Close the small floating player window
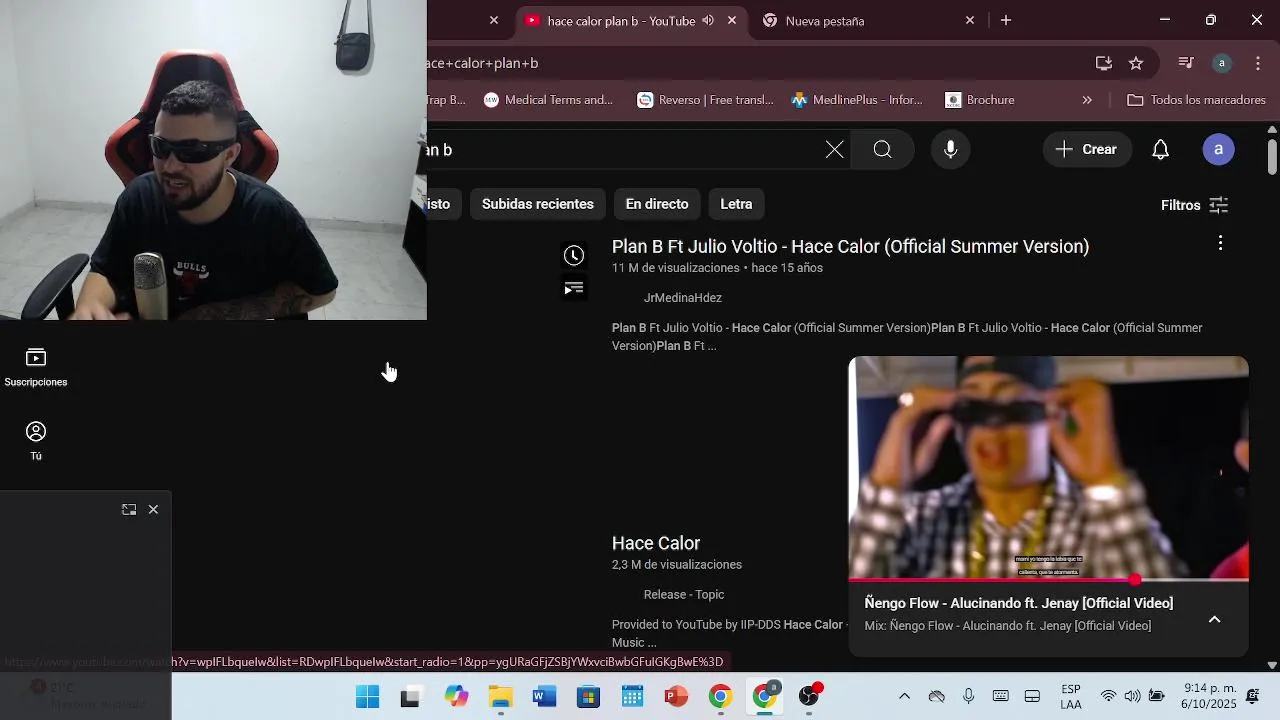Viewport: 1280px width, 720px height. (153, 510)
